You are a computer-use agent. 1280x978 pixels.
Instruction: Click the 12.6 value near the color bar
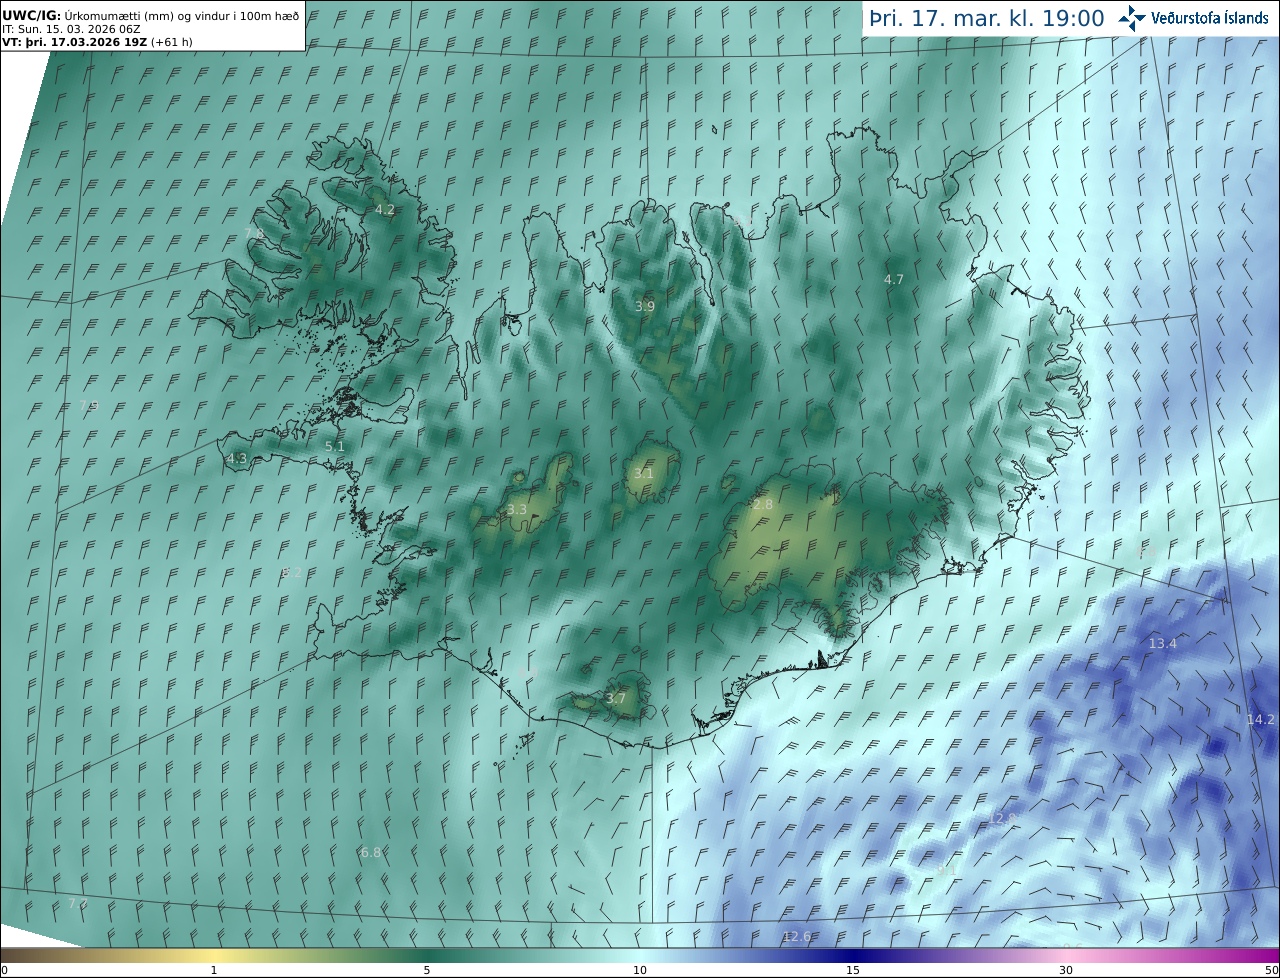(797, 936)
